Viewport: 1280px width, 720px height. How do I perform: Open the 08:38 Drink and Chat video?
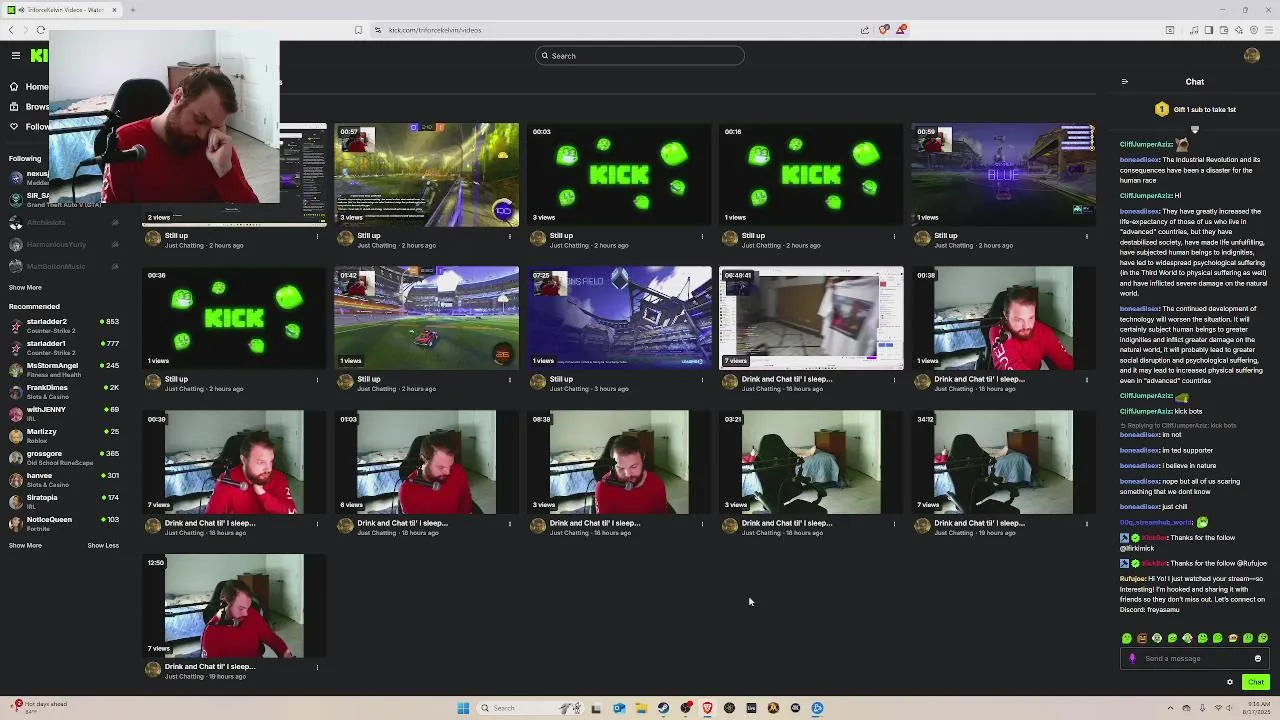click(619, 462)
